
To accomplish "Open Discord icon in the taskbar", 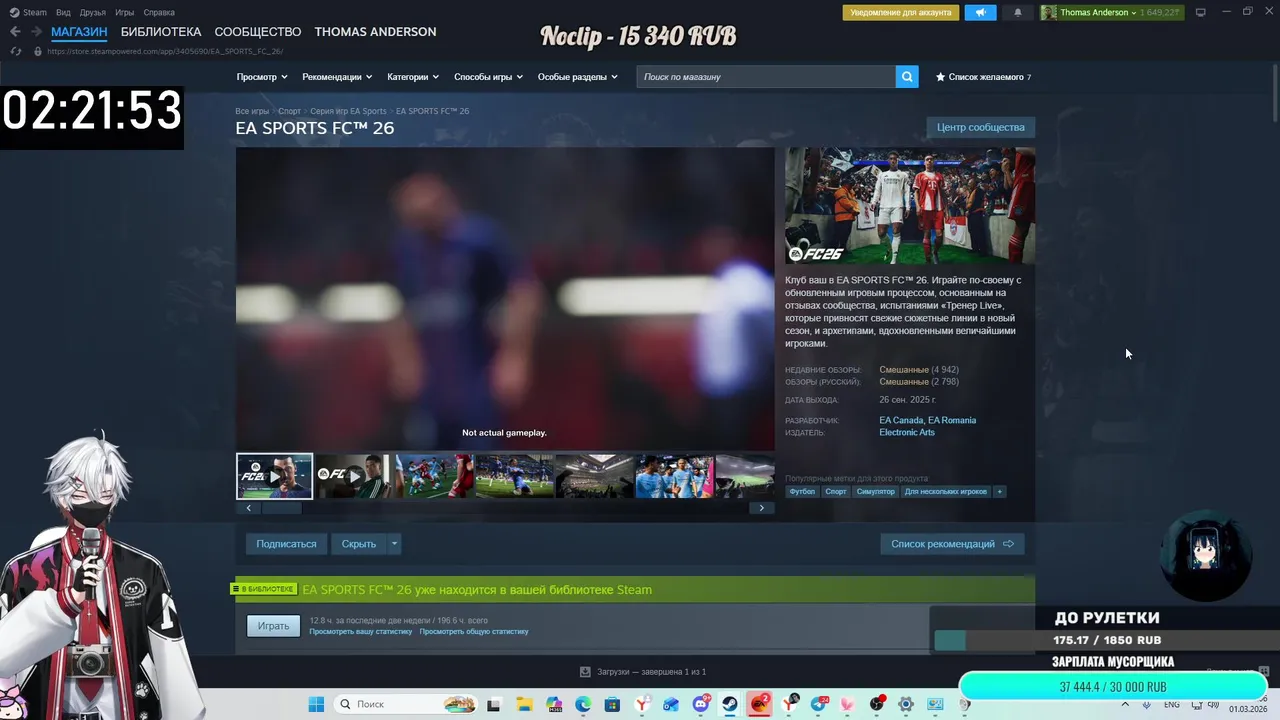I will [x=701, y=704].
